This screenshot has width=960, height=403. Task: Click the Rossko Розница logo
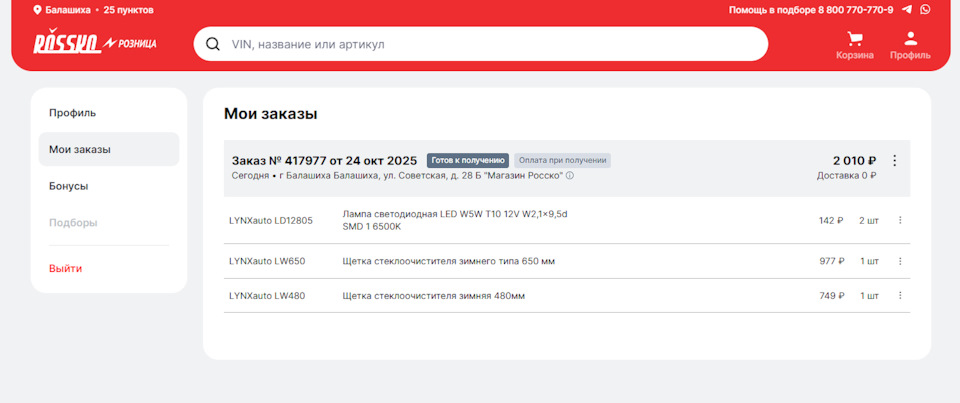95,42
